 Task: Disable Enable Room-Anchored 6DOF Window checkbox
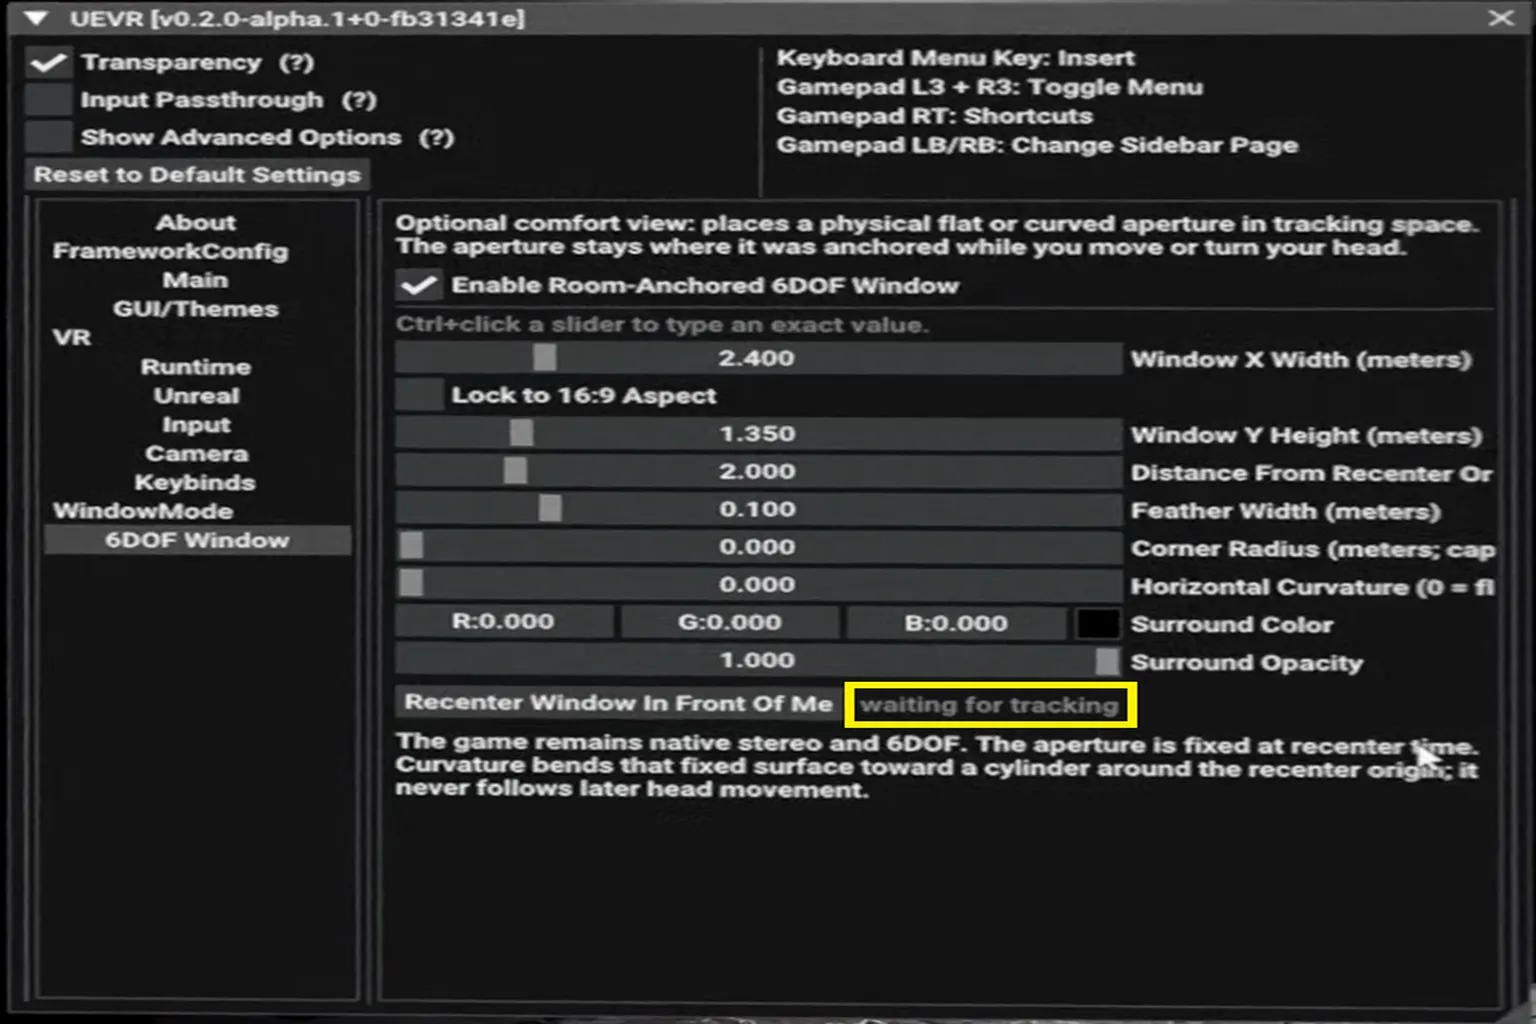pos(419,286)
